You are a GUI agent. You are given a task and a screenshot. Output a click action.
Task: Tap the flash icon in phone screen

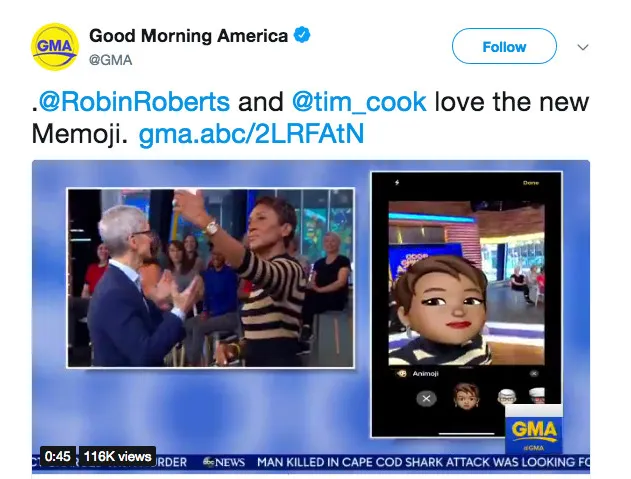(397, 183)
